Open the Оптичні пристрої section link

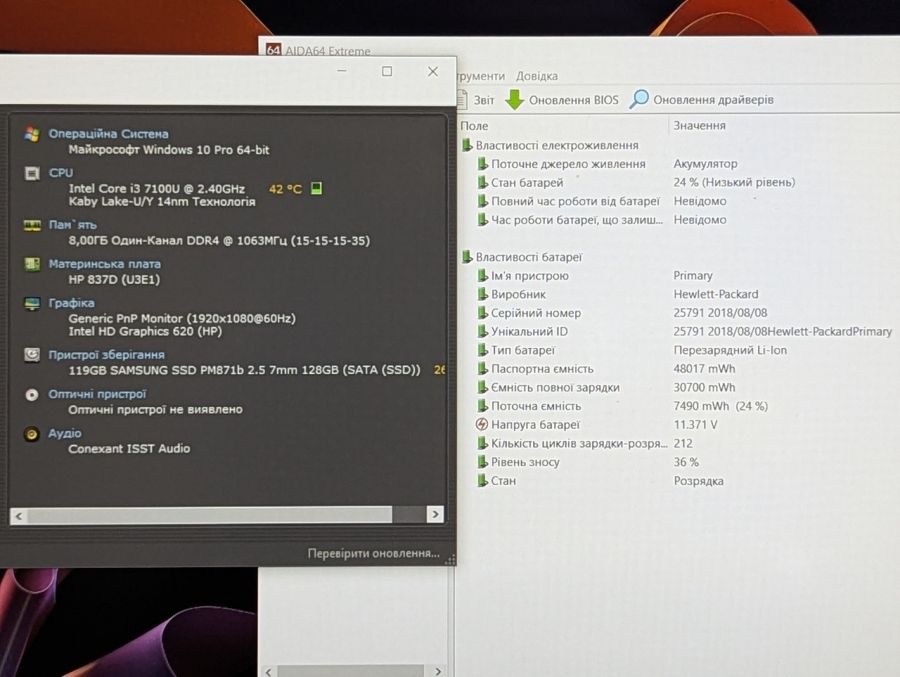pos(98,394)
